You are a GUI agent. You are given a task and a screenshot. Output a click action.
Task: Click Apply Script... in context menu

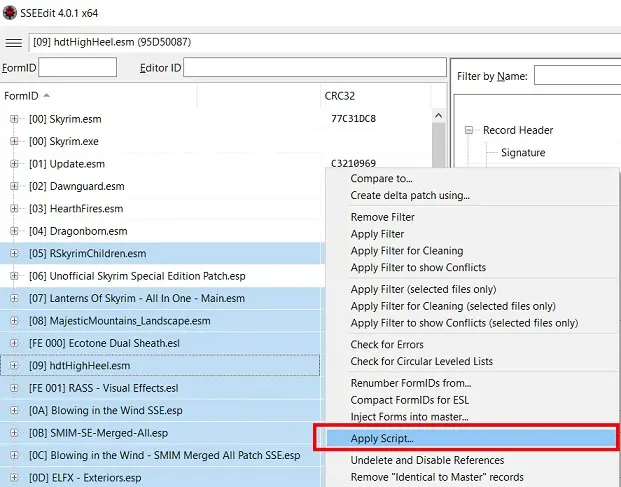tap(472, 438)
